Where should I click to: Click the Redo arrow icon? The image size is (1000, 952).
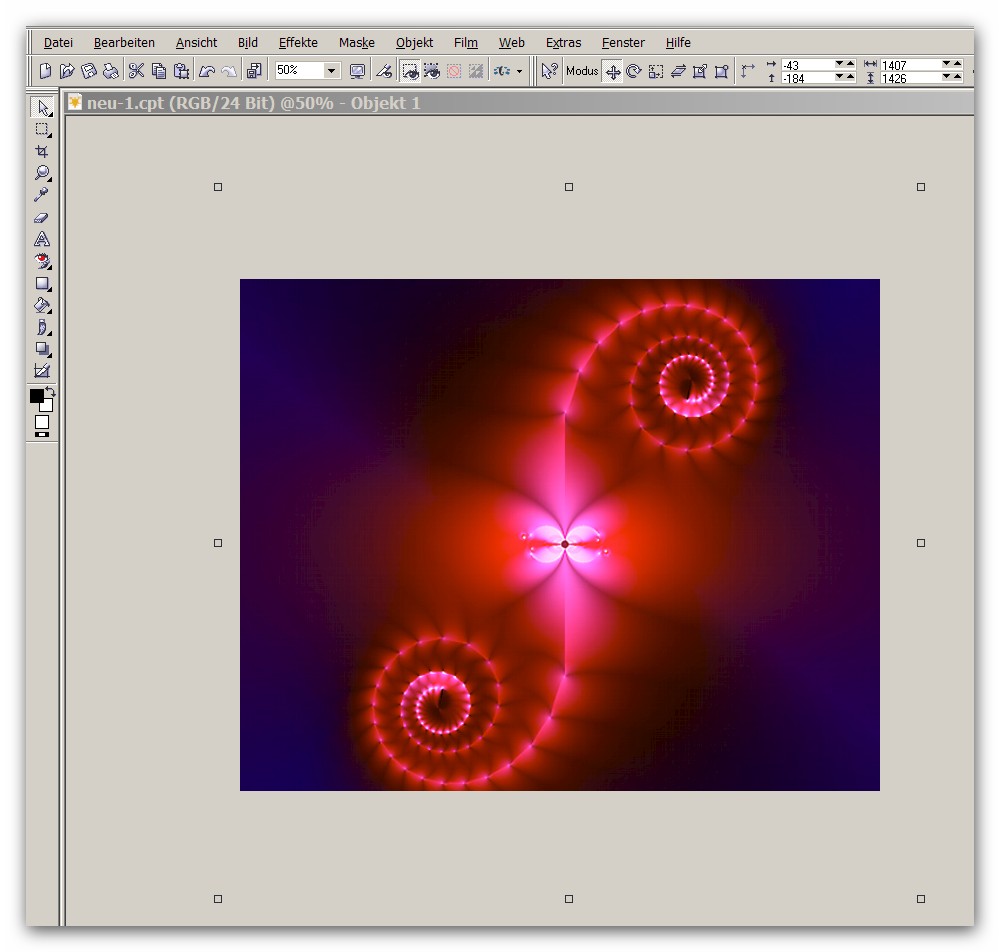(228, 71)
